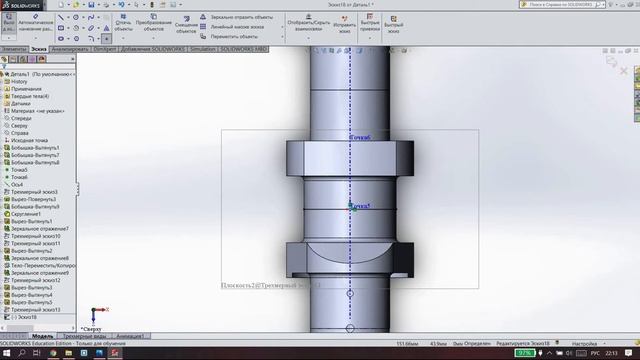The height and width of the screenshot is (360, 640).
Task: Click Offset Entities (Смещение объектов)
Action: [186, 25]
